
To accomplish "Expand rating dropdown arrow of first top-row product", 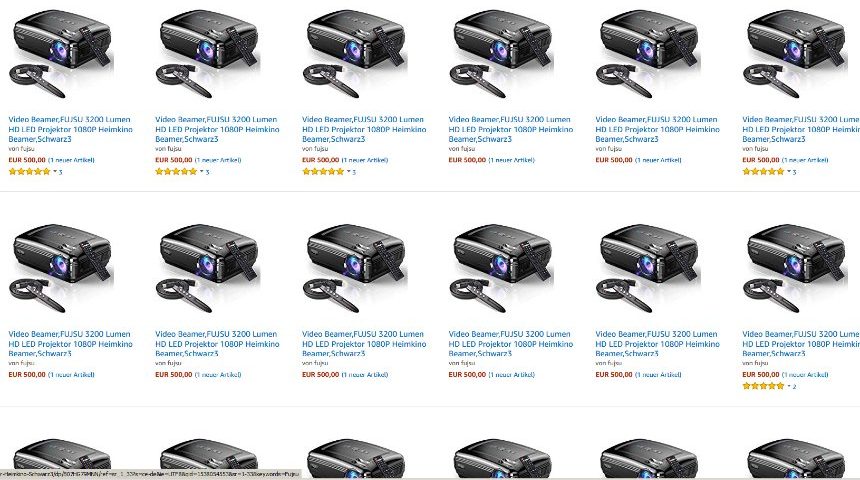I will point(55,171).
